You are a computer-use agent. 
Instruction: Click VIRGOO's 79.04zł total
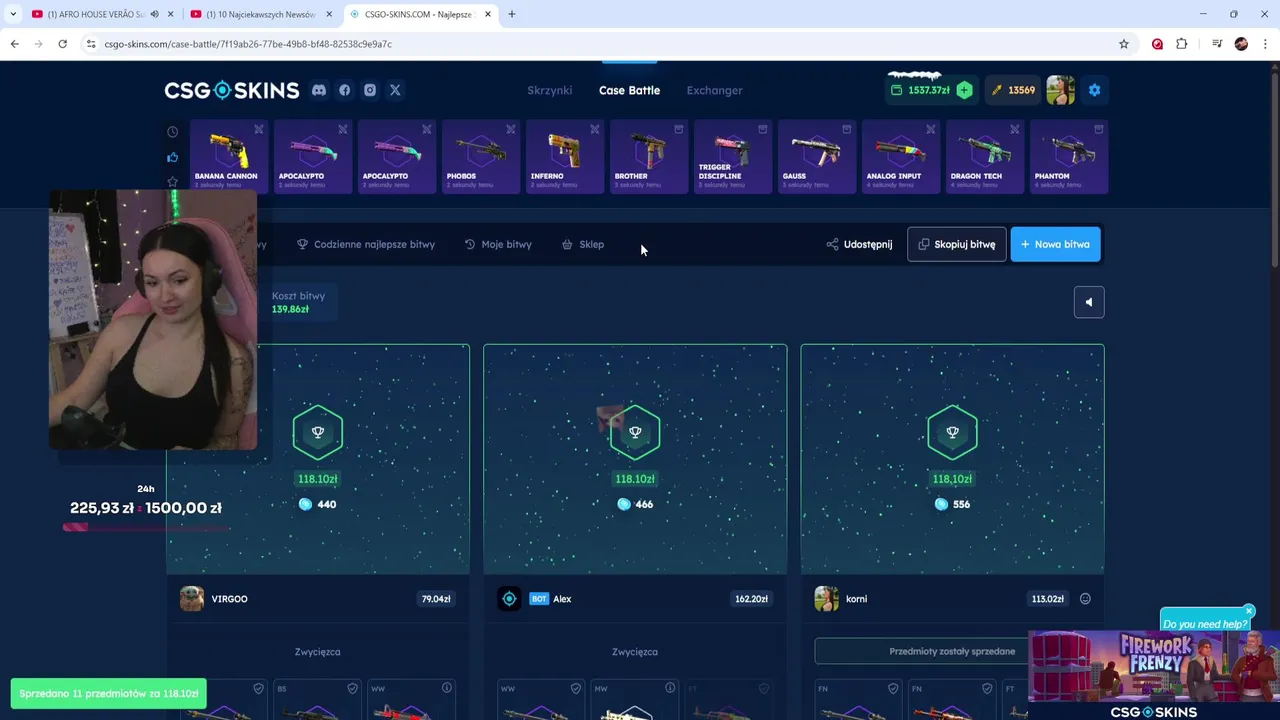(436, 599)
